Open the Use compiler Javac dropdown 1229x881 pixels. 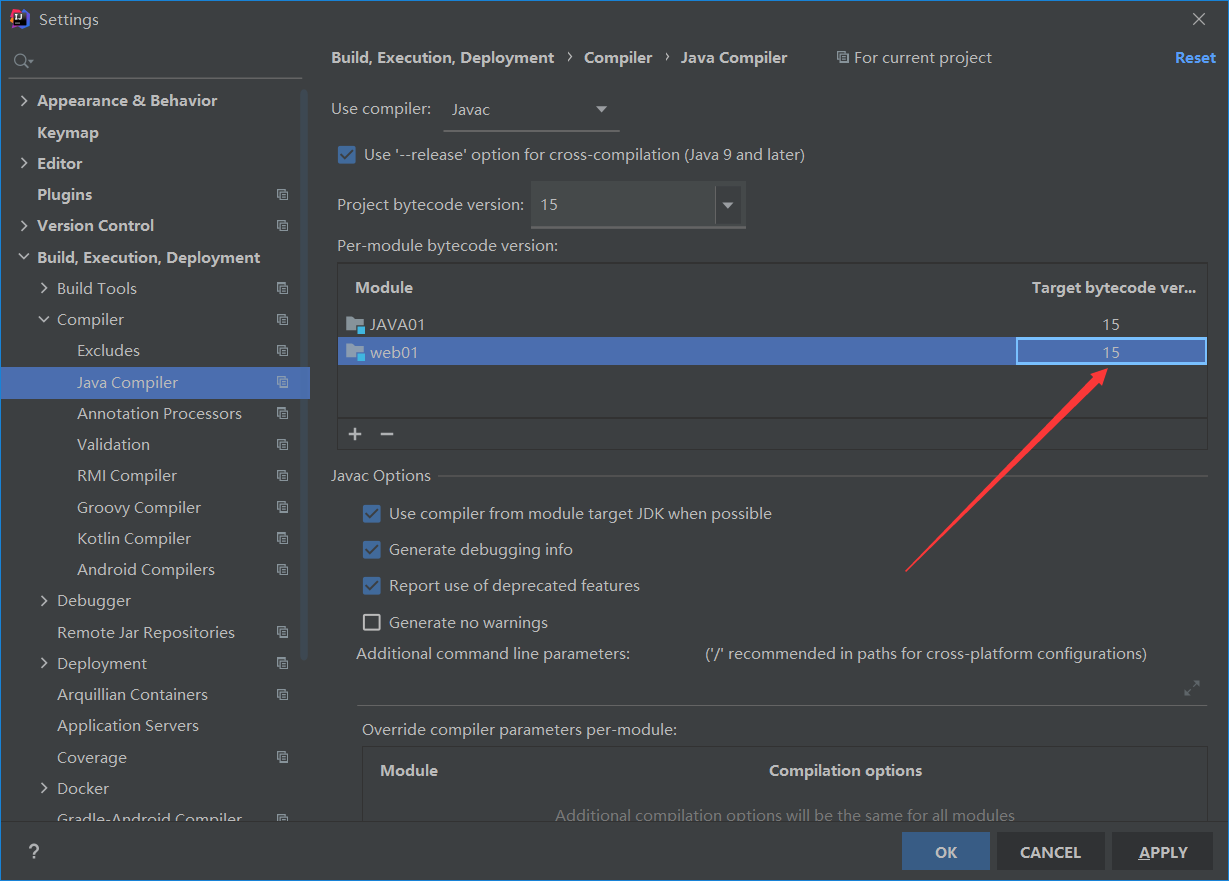pyautogui.click(x=531, y=110)
